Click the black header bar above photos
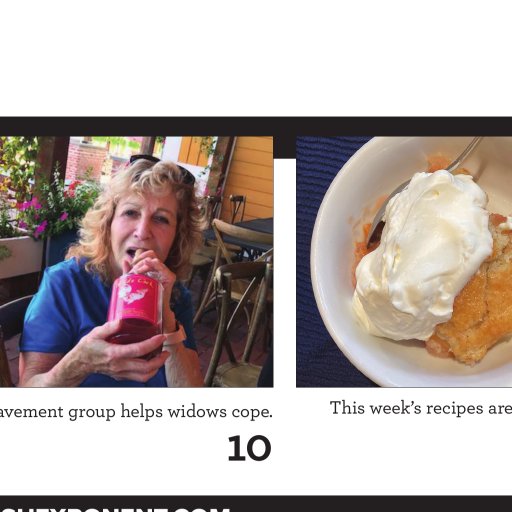This screenshot has width=512, height=512. point(256,126)
